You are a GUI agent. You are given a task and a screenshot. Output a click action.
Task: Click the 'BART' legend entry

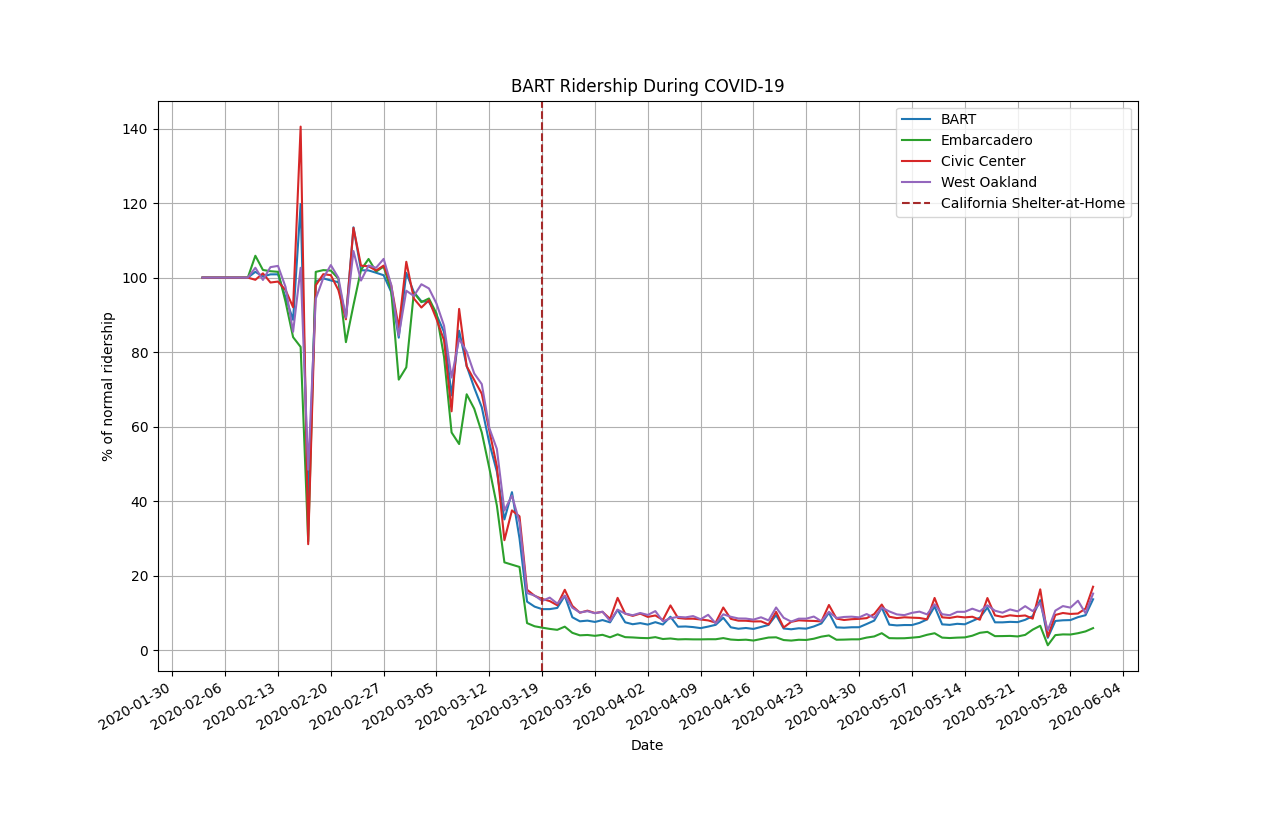pyautogui.click(x=958, y=119)
